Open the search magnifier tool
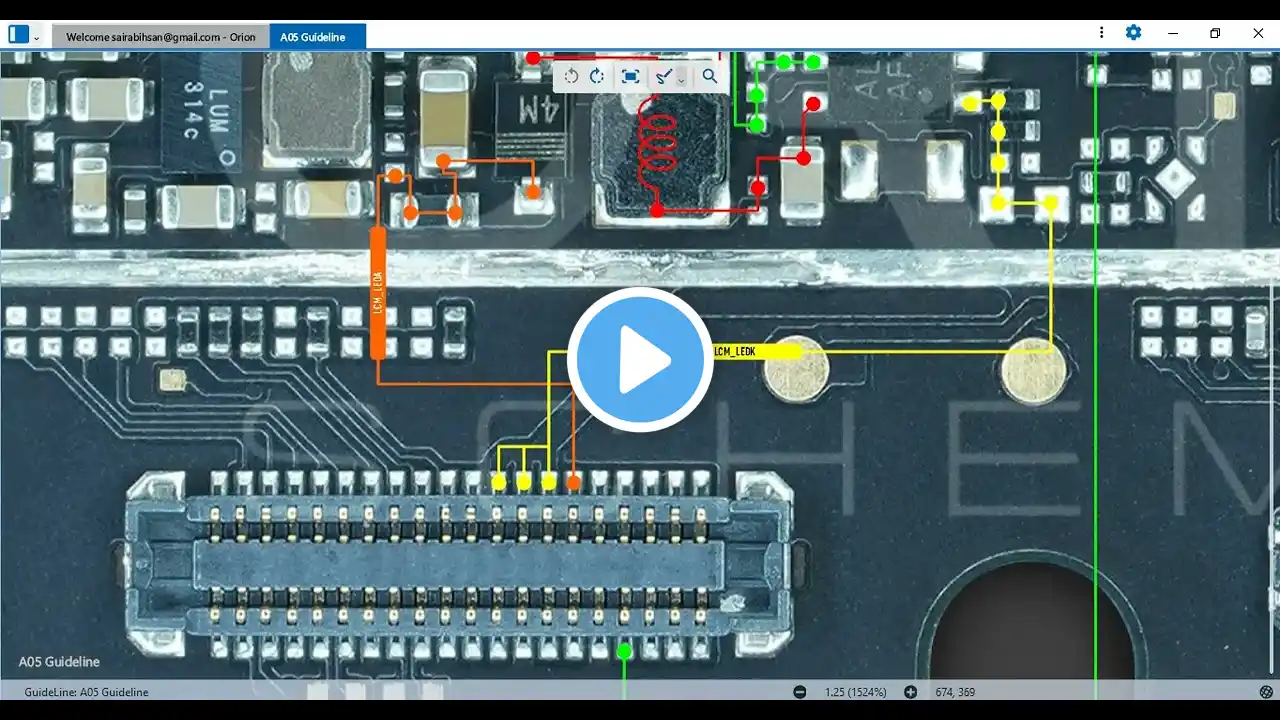 710,76
